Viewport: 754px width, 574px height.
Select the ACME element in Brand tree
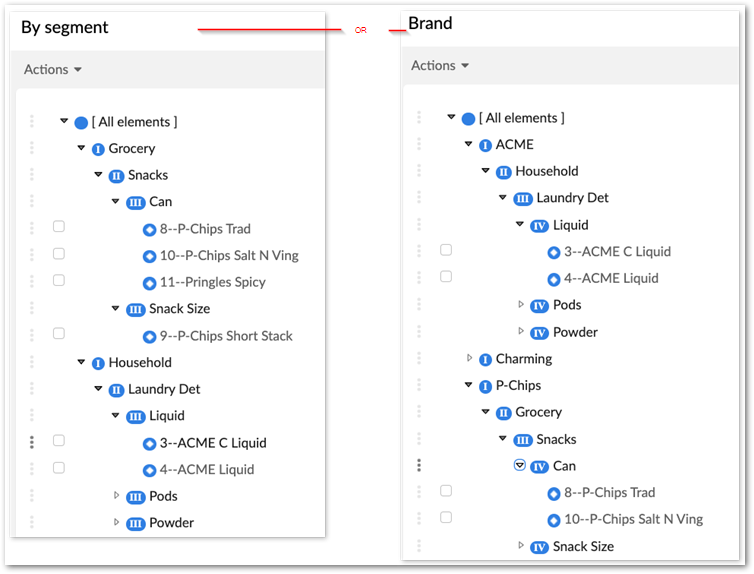514,144
